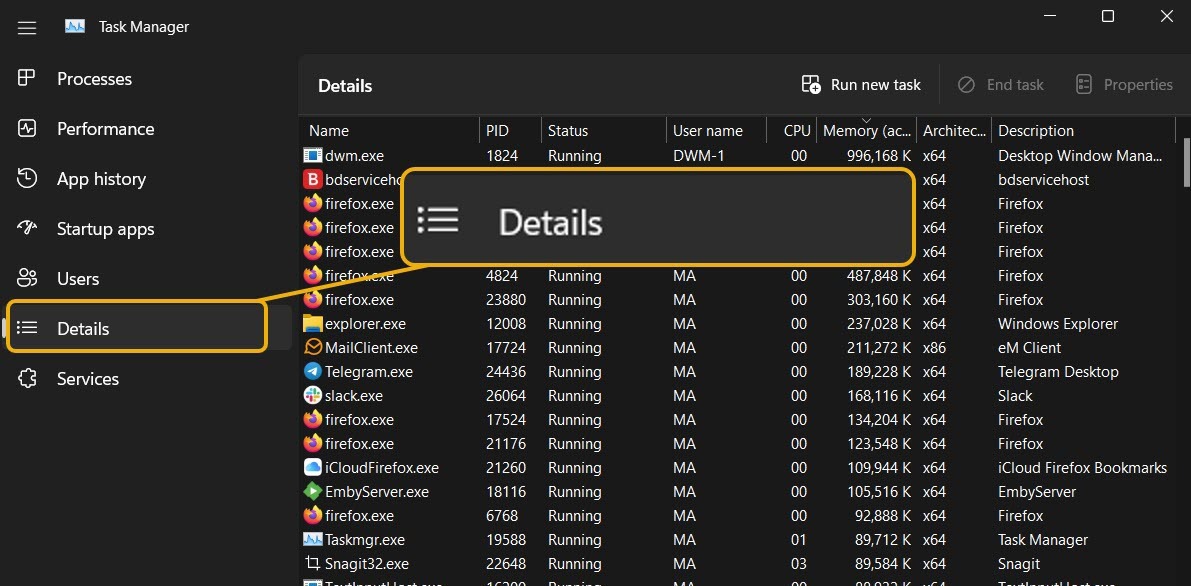The image size is (1191, 586).
Task: Select the Startup apps gauge icon
Action: 25,228
